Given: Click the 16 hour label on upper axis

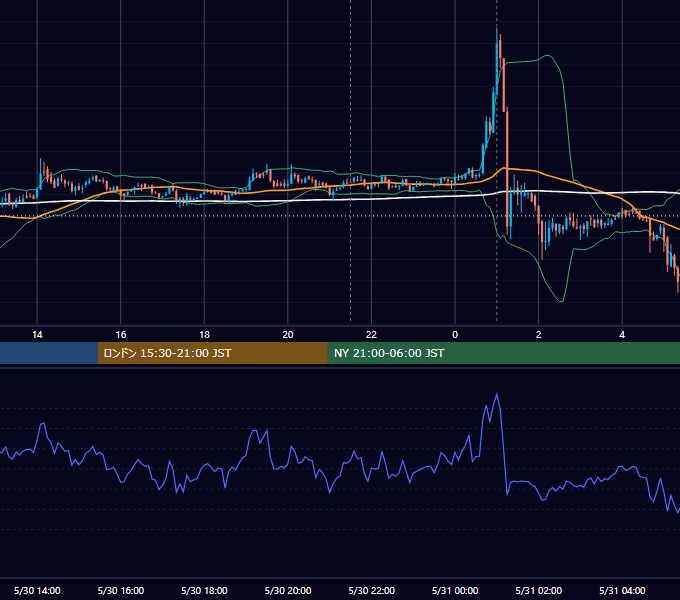Looking at the screenshot, I should click(x=121, y=335).
